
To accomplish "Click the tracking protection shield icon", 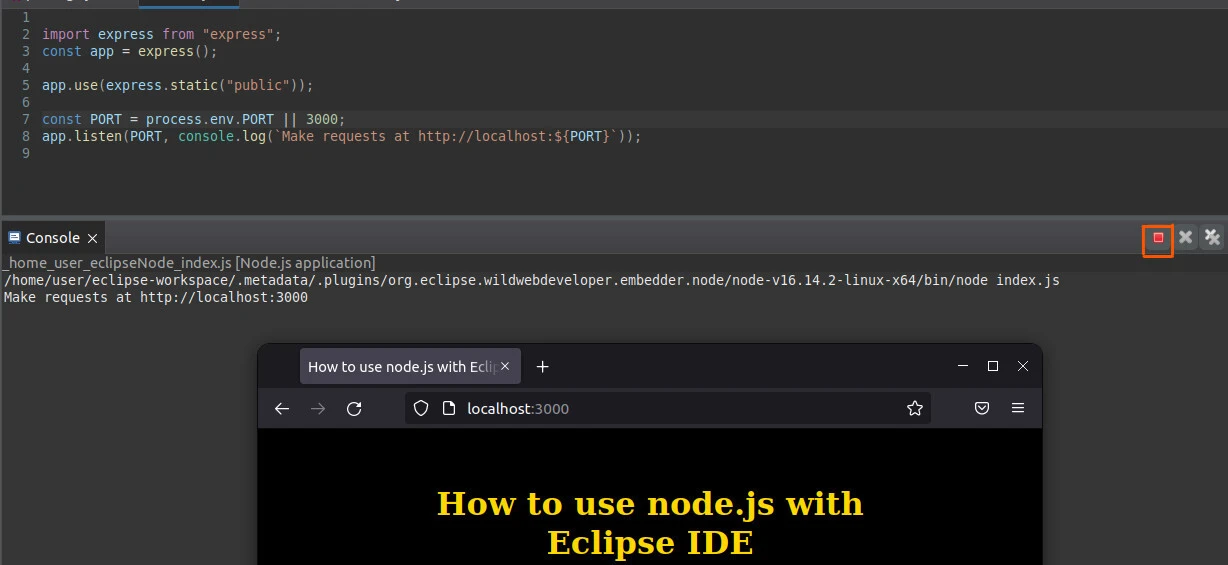I will (x=421, y=408).
